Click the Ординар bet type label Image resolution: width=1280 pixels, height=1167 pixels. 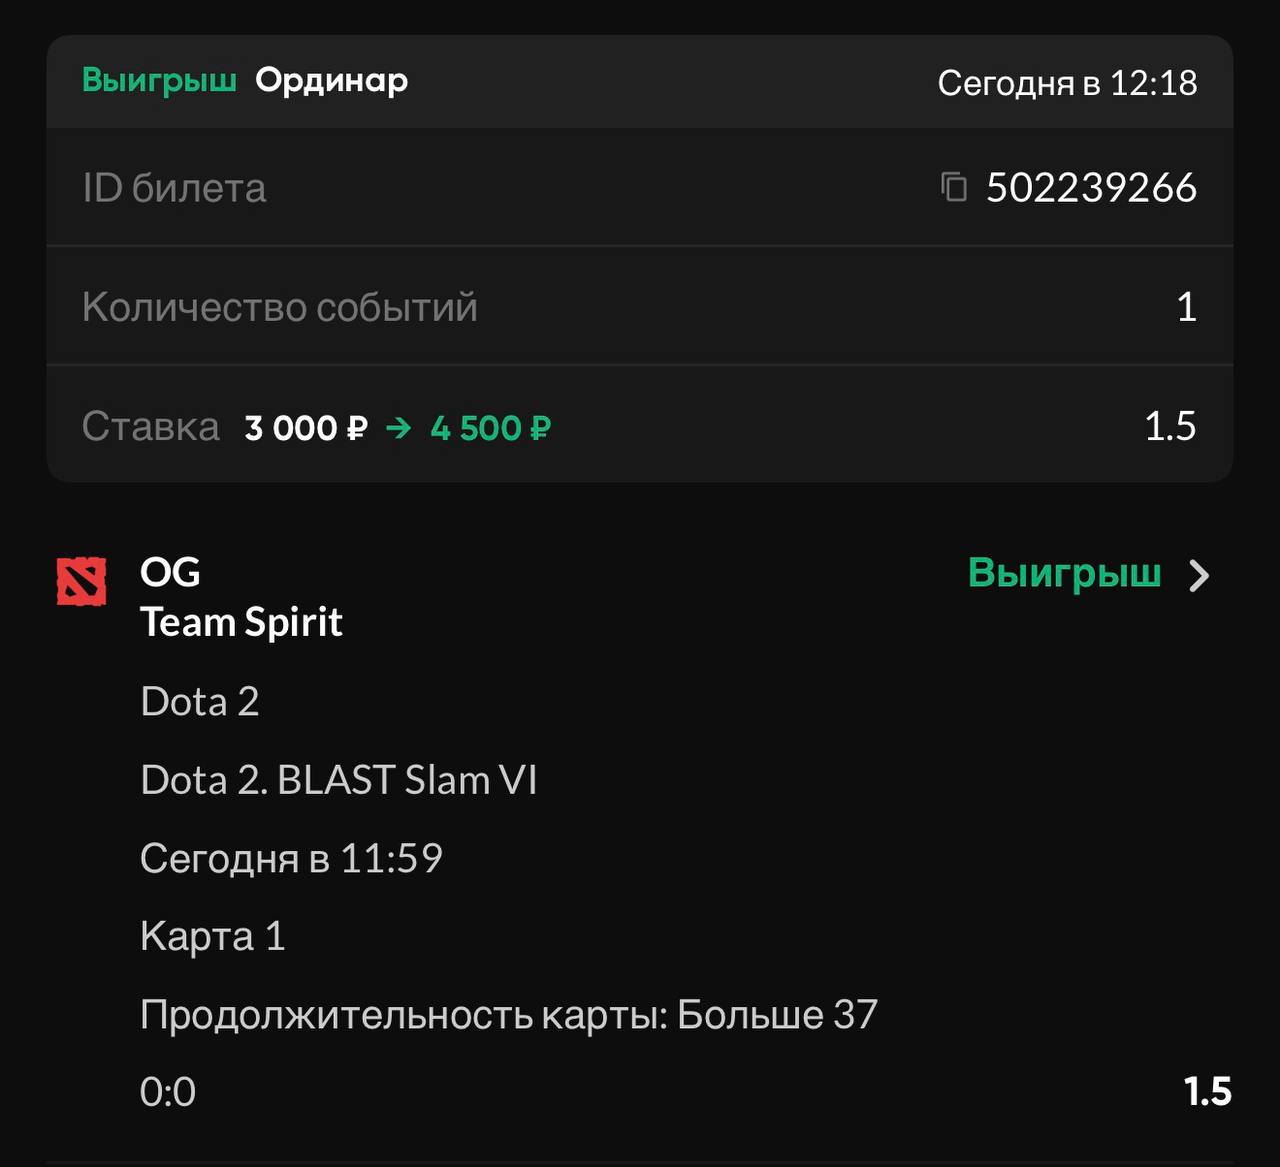(x=331, y=81)
